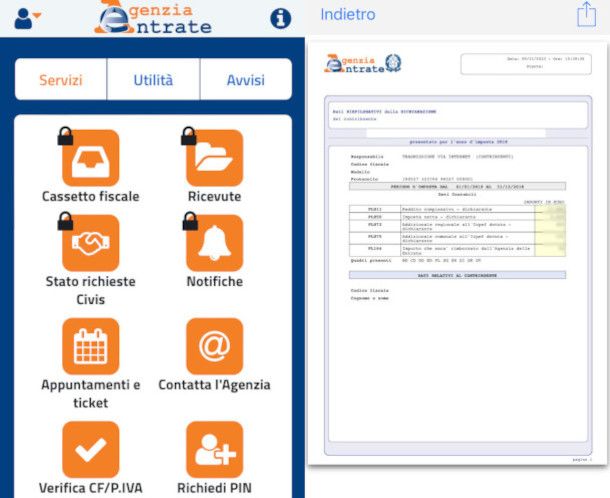
Task: Tap the Verifica CF/P.IVA label
Action: [91, 487]
